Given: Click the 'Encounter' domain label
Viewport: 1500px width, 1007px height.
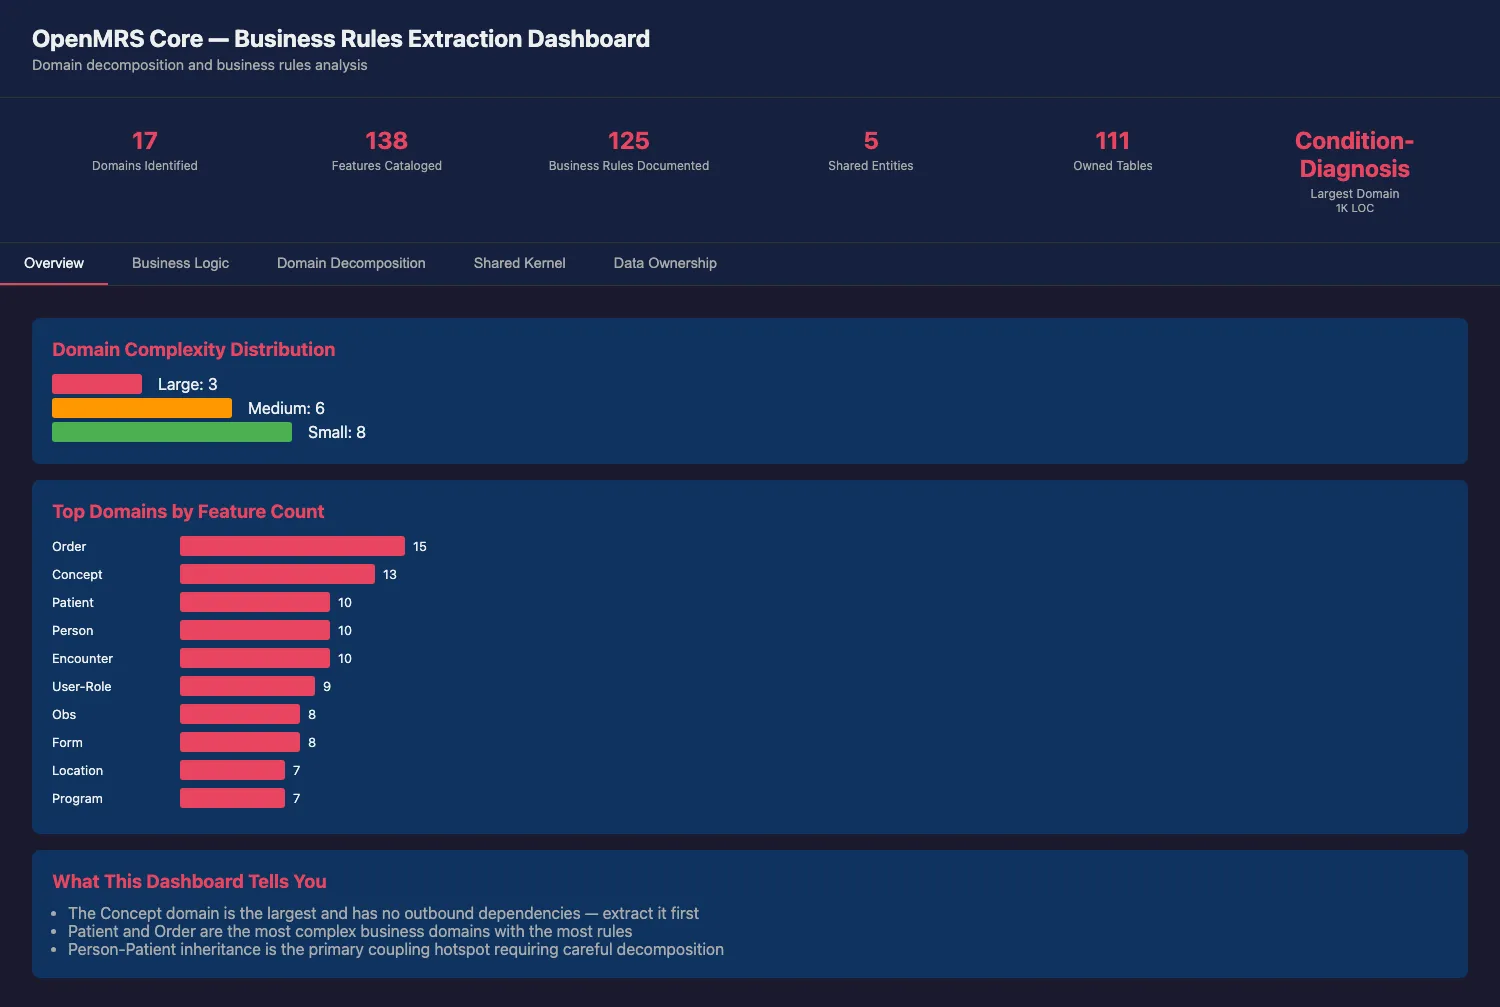Looking at the screenshot, I should 82,658.
